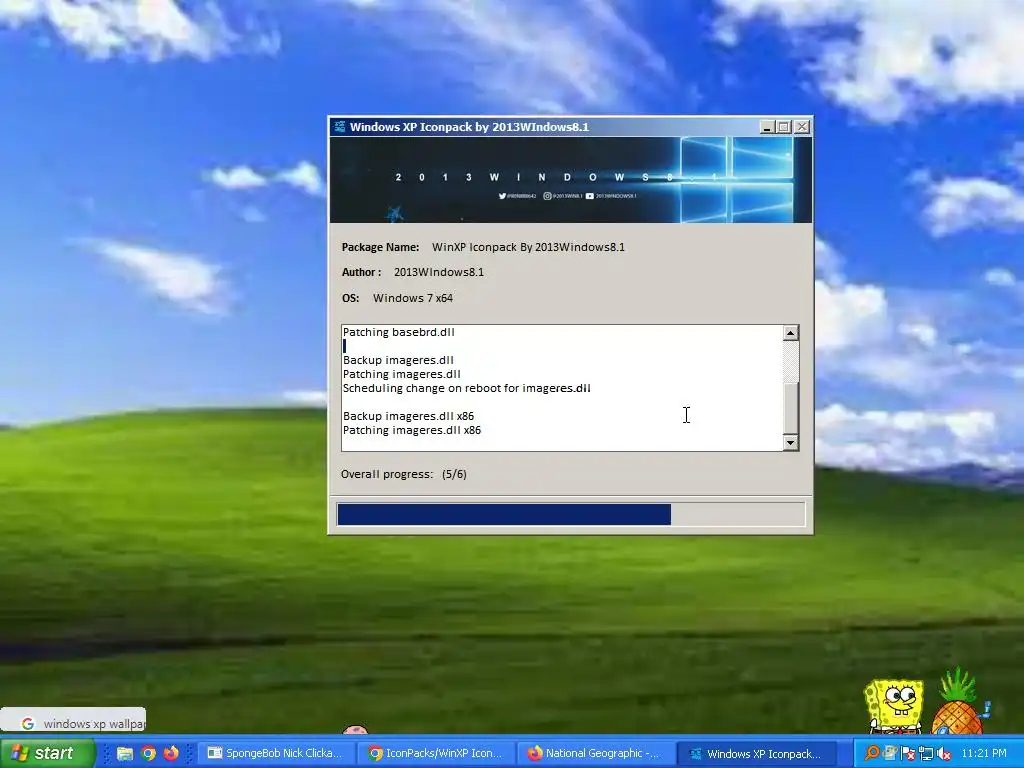Click the 11:21 PM taskbar clock
1024x768 pixels.
click(x=984, y=753)
